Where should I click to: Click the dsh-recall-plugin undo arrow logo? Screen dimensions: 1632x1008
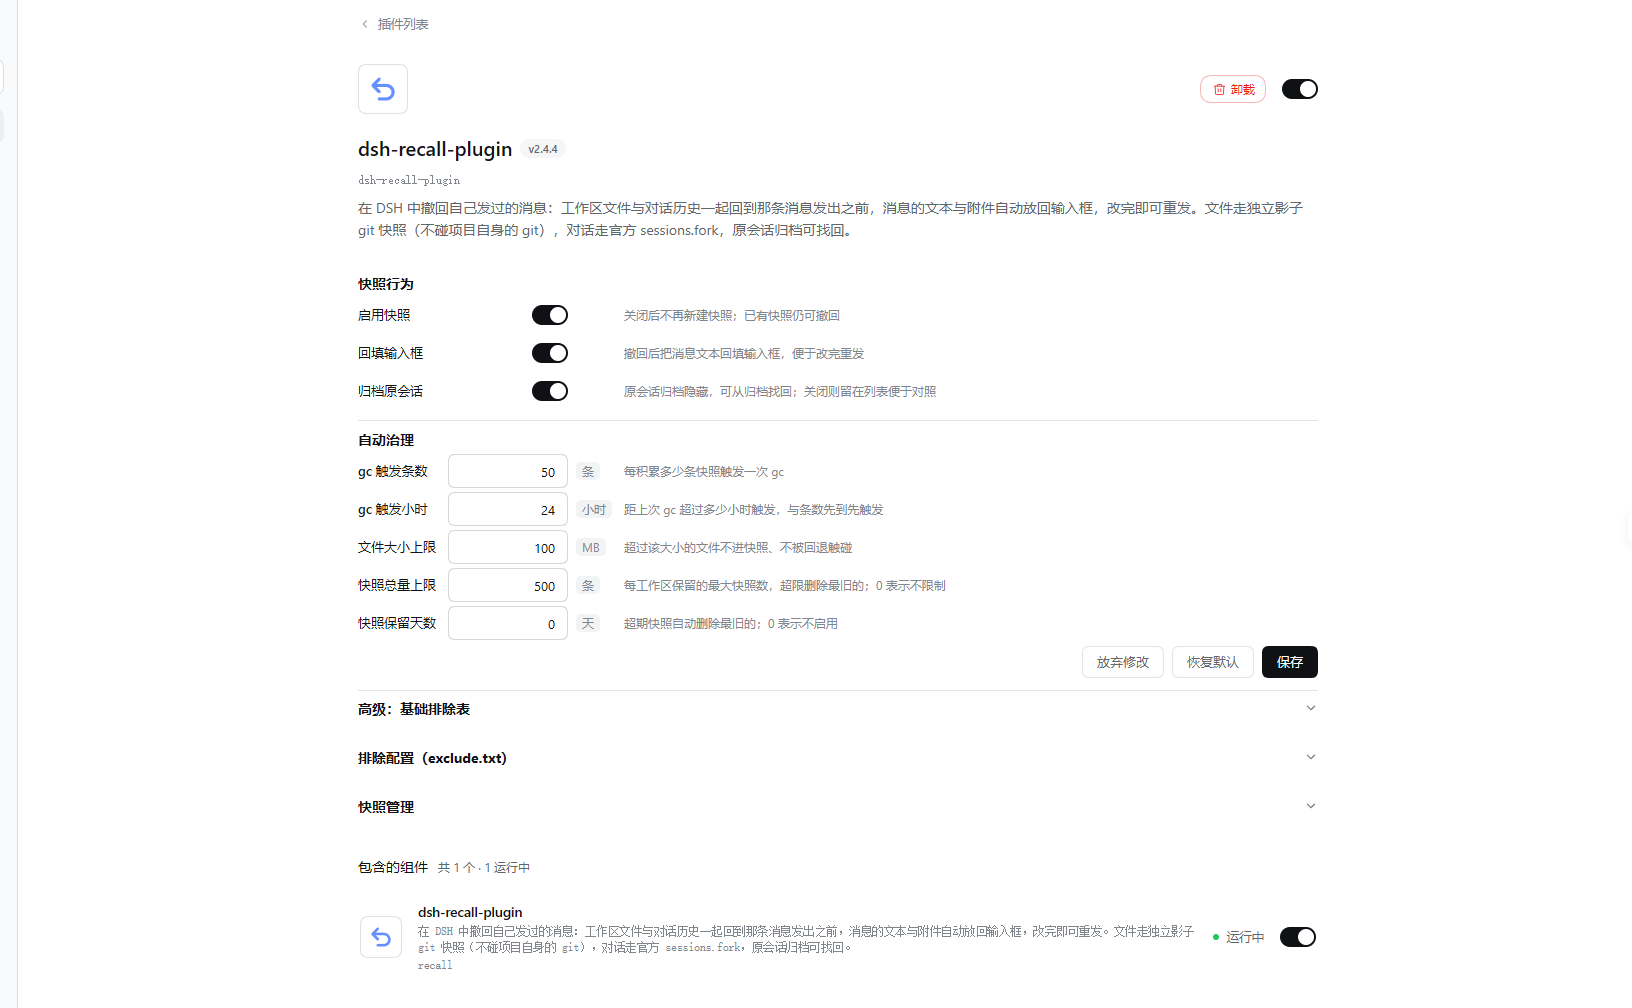click(x=383, y=89)
